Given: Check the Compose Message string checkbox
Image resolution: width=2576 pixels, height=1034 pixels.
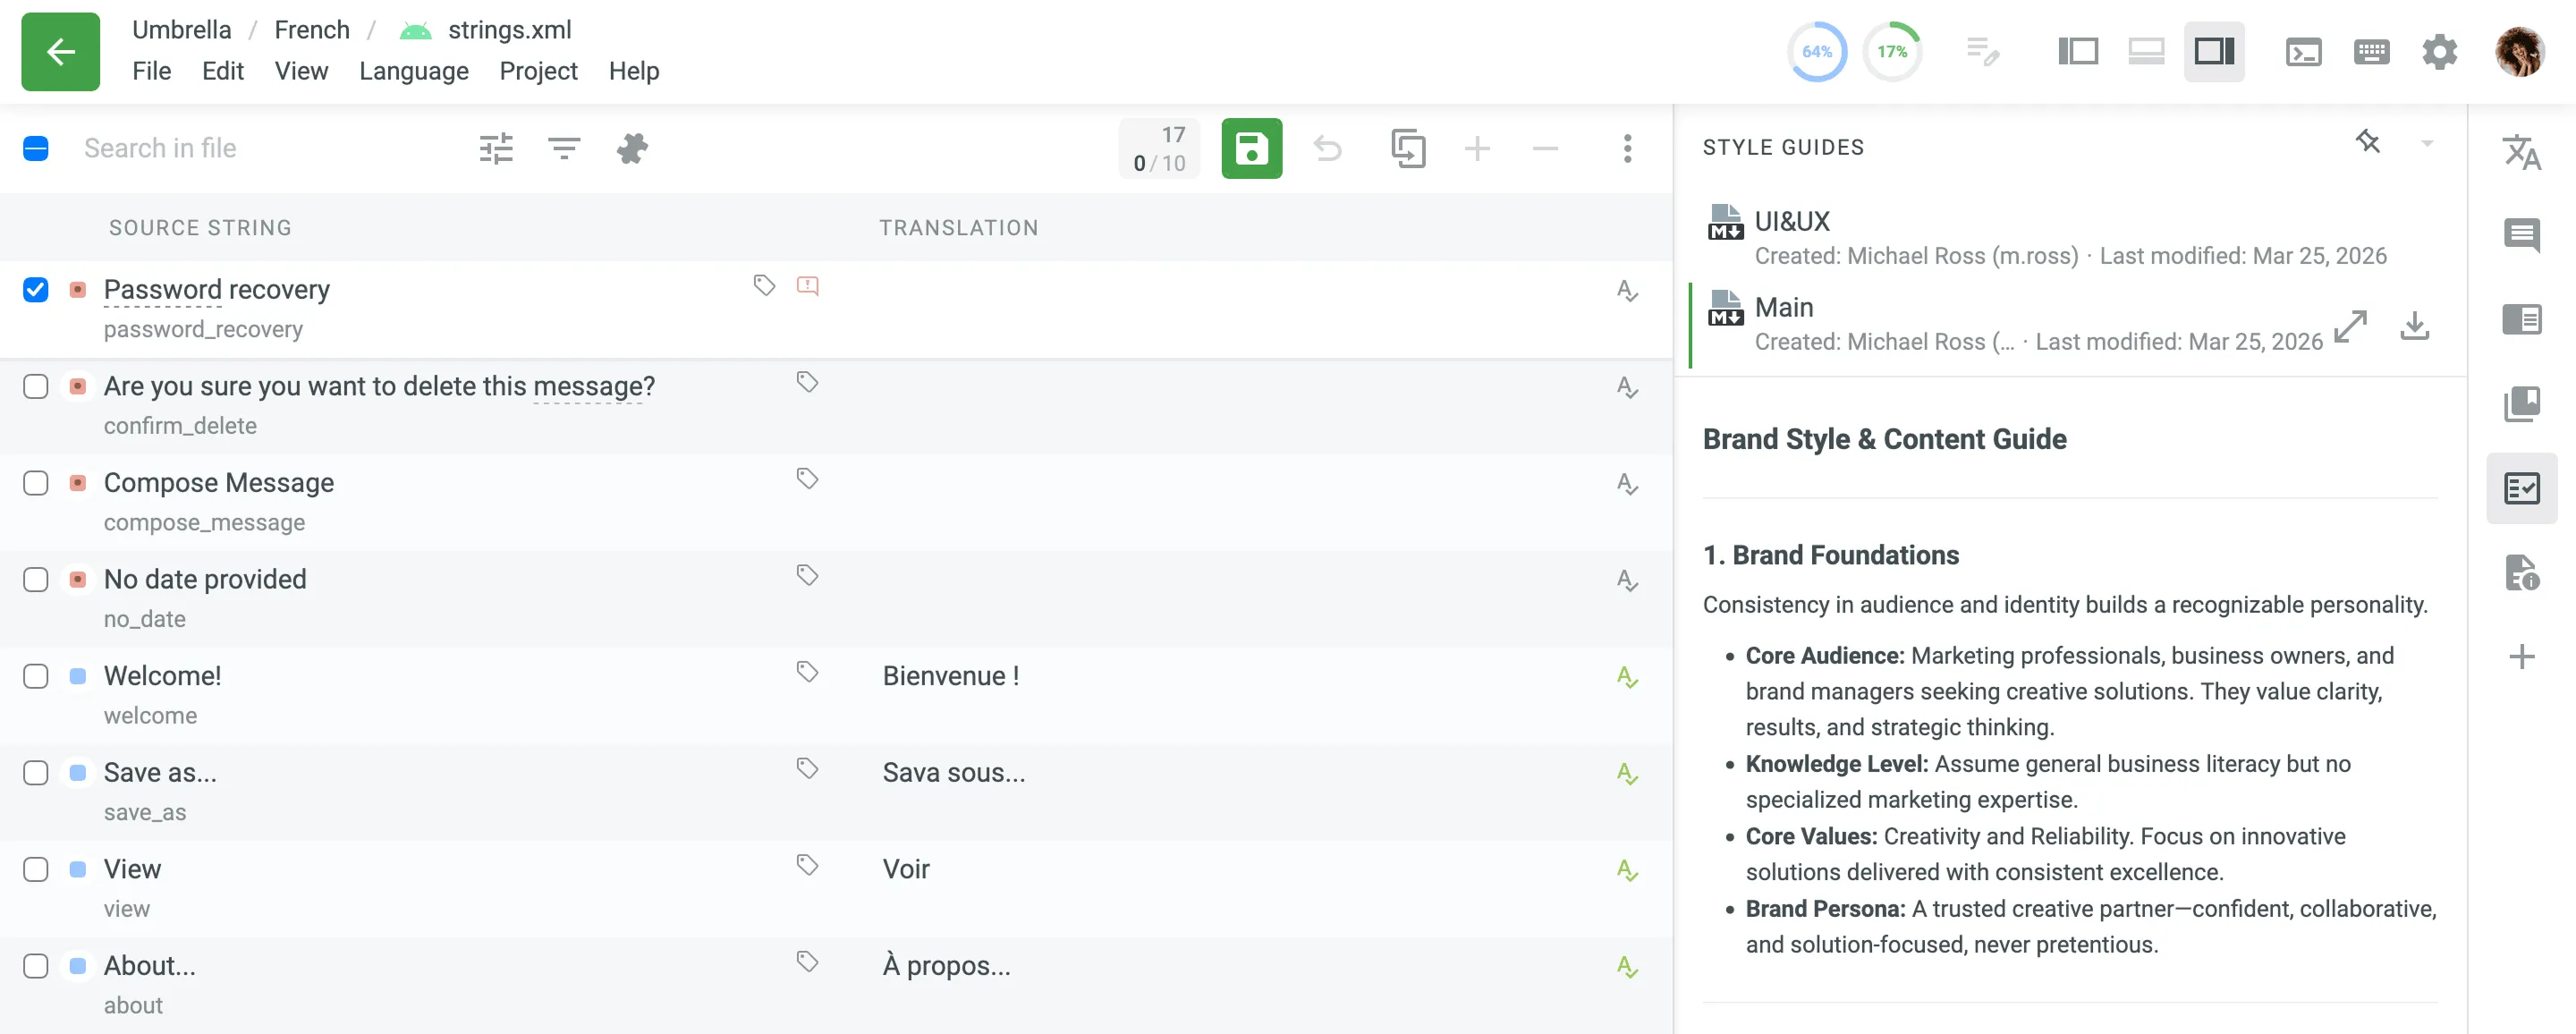Looking at the screenshot, I should 35,483.
